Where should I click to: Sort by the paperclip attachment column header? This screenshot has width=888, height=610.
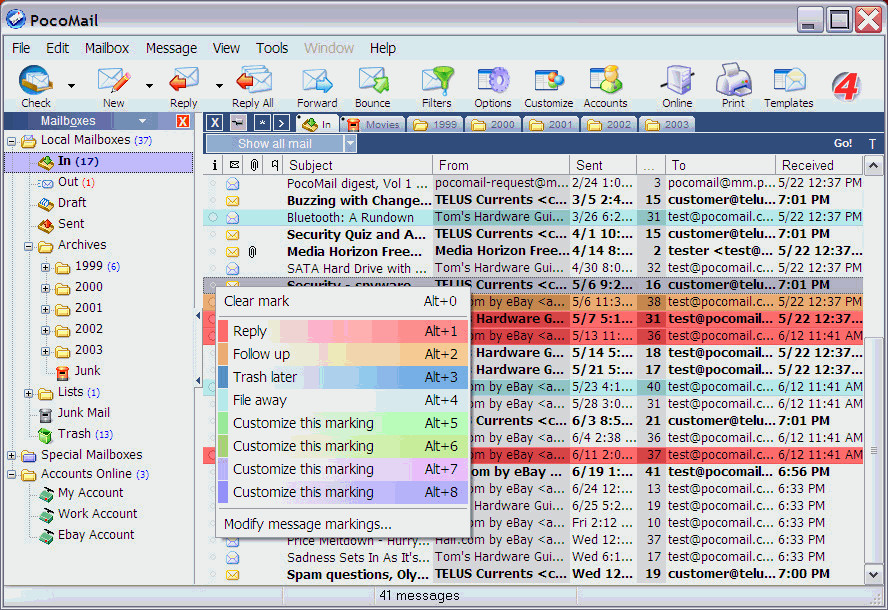pos(254,165)
